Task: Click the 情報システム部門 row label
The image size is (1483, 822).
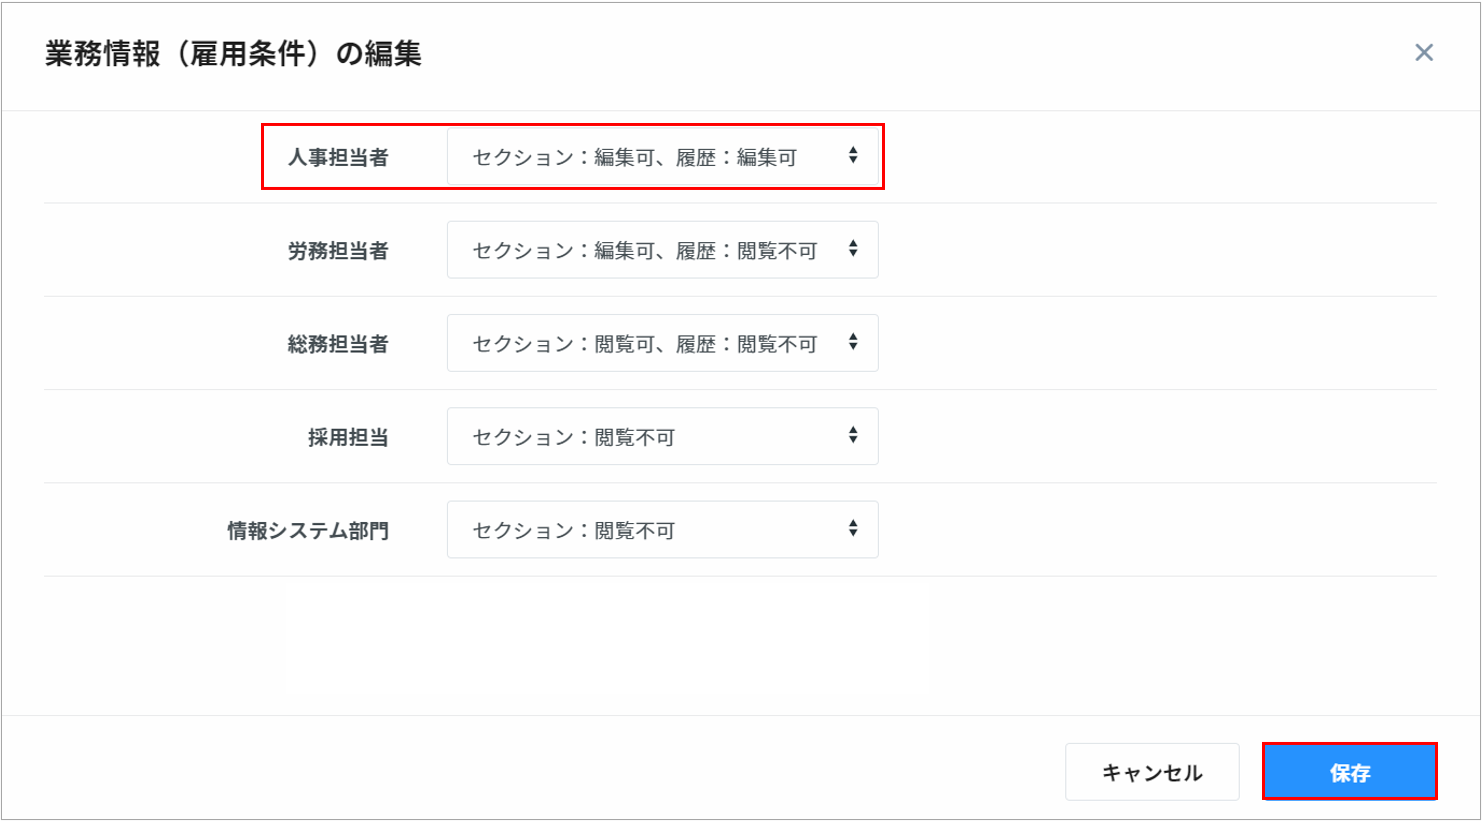Action: click(308, 531)
